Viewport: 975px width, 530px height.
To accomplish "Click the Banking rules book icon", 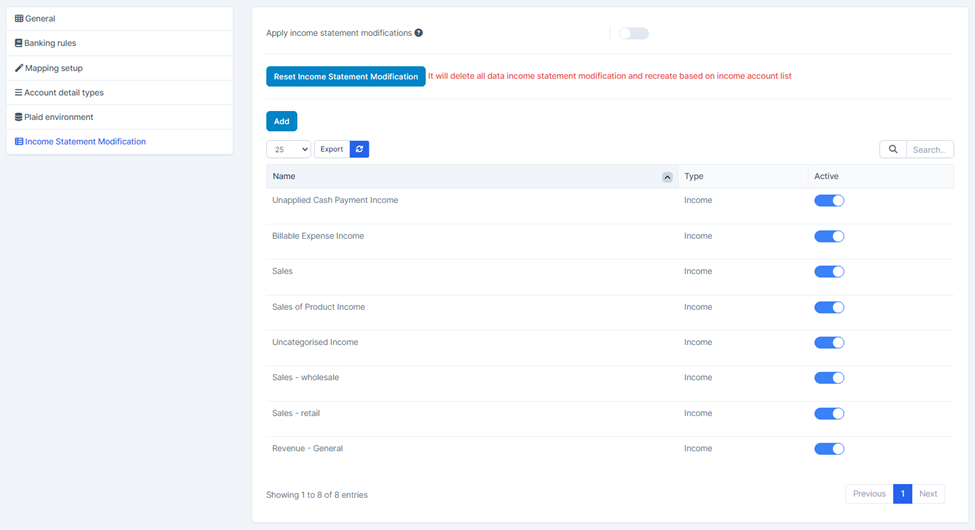I will point(19,43).
